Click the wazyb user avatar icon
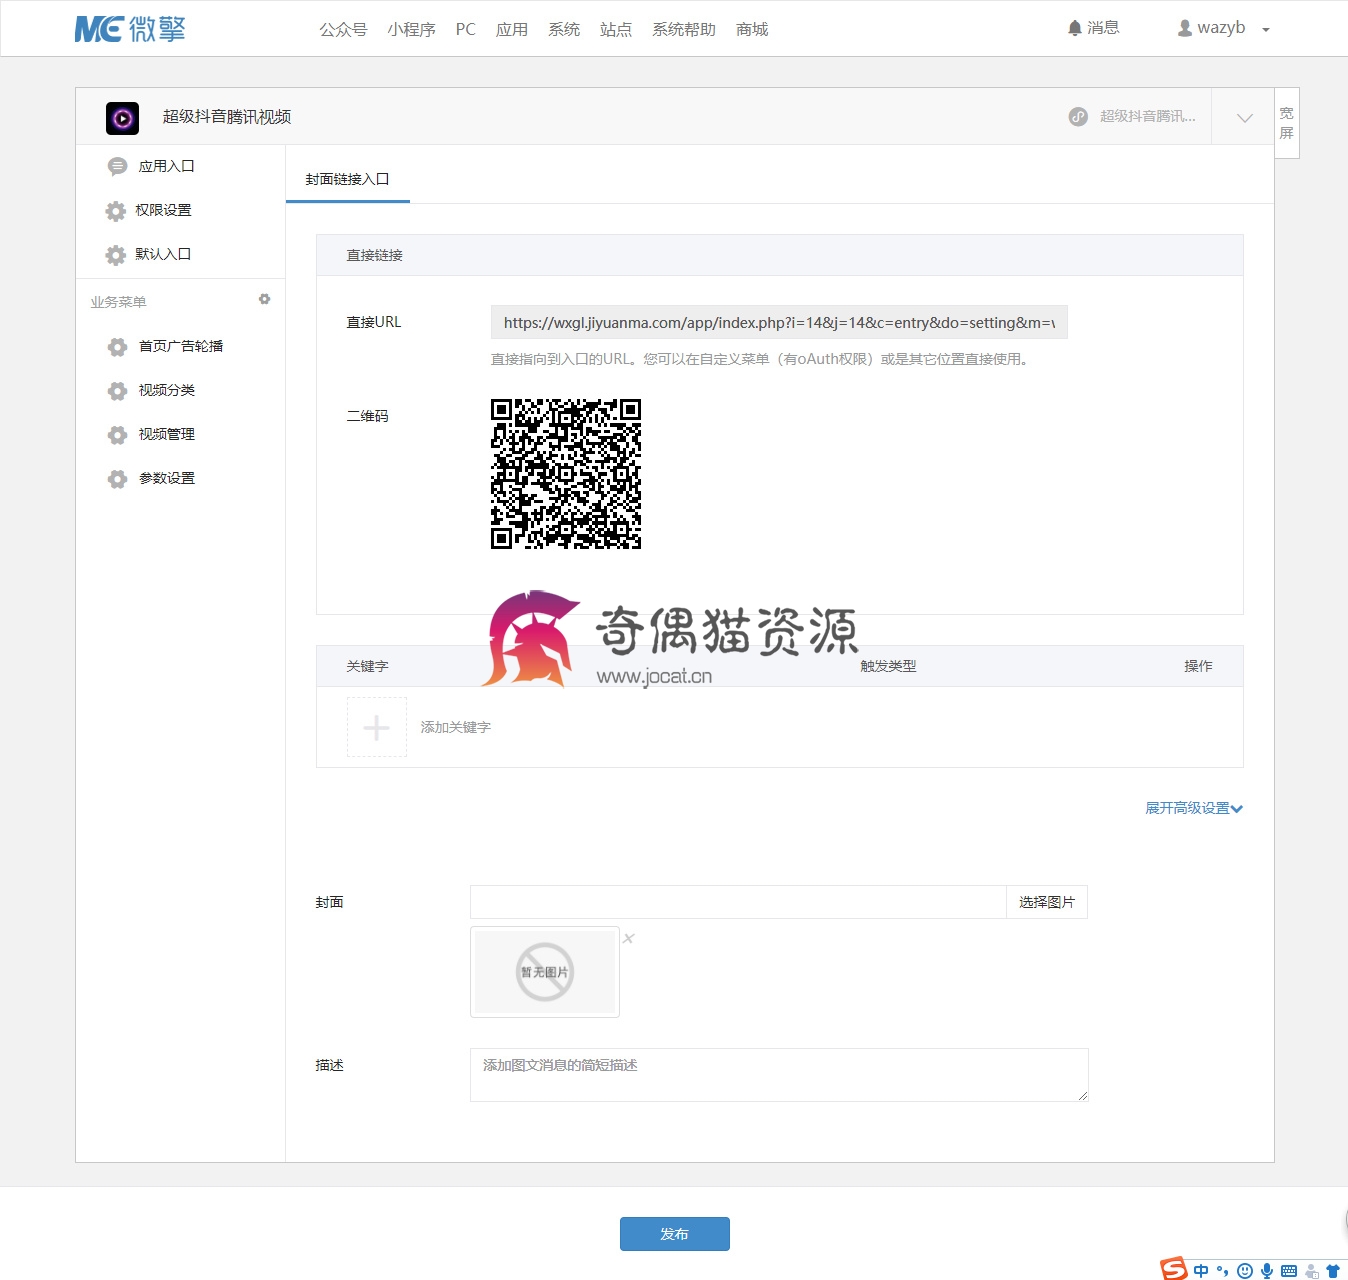 tap(1185, 28)
